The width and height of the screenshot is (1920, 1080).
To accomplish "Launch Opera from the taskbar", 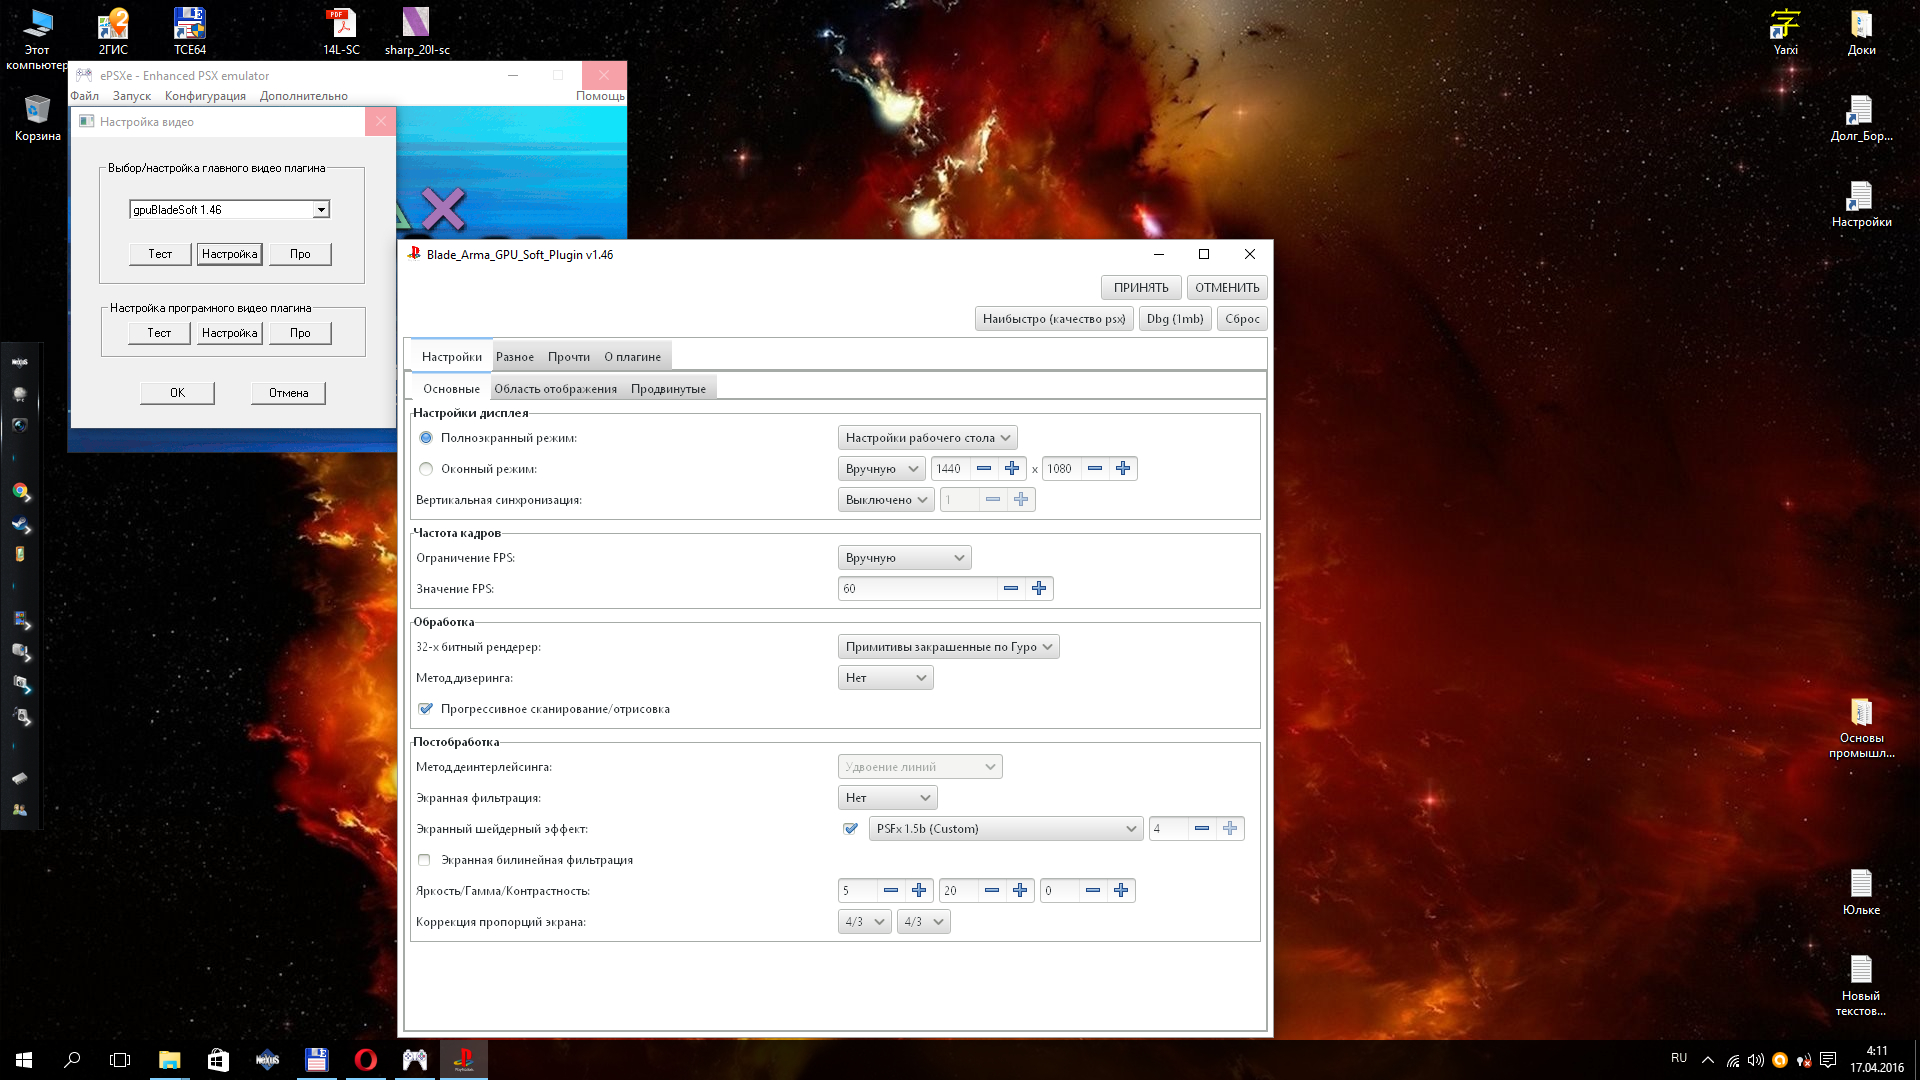I will [366, 1060].
